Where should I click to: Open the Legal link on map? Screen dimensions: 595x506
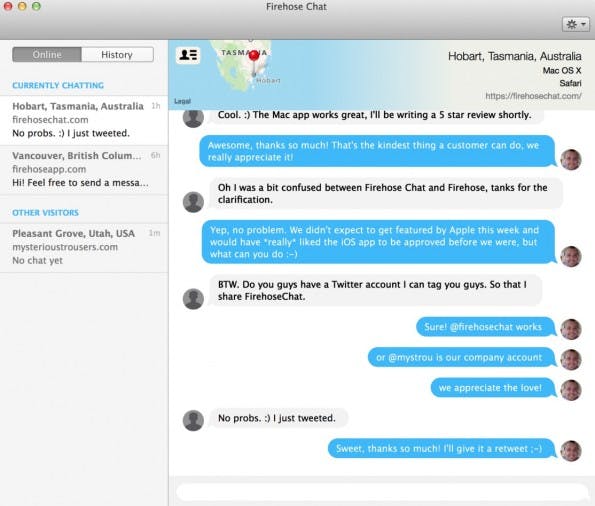pyautogui.click(x=182, y=101)
